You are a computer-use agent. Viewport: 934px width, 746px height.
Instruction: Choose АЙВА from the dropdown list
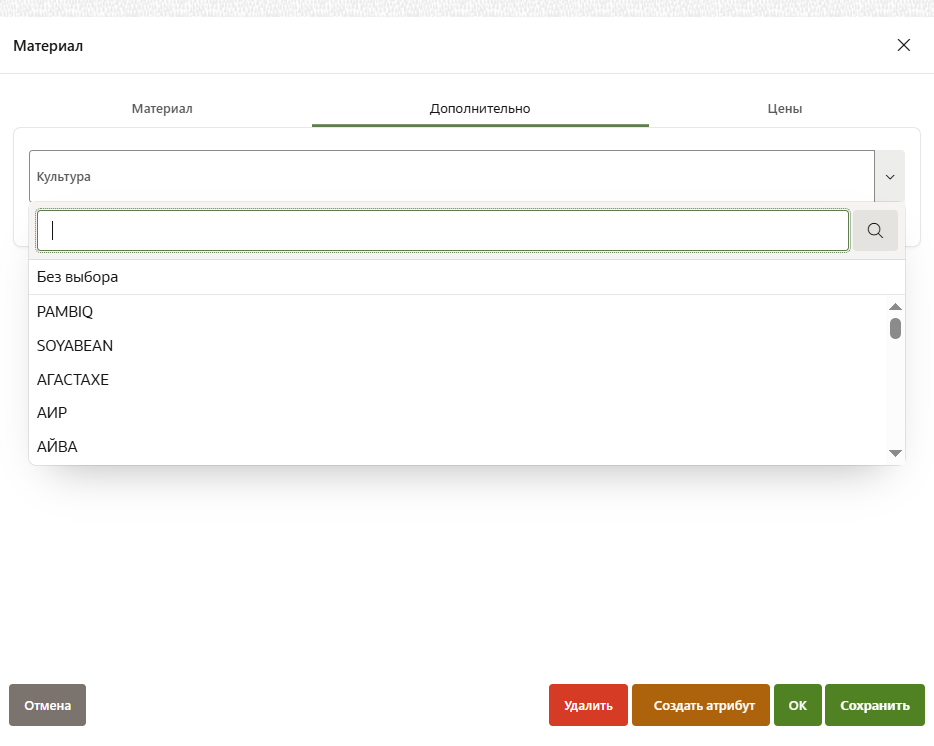57,447
